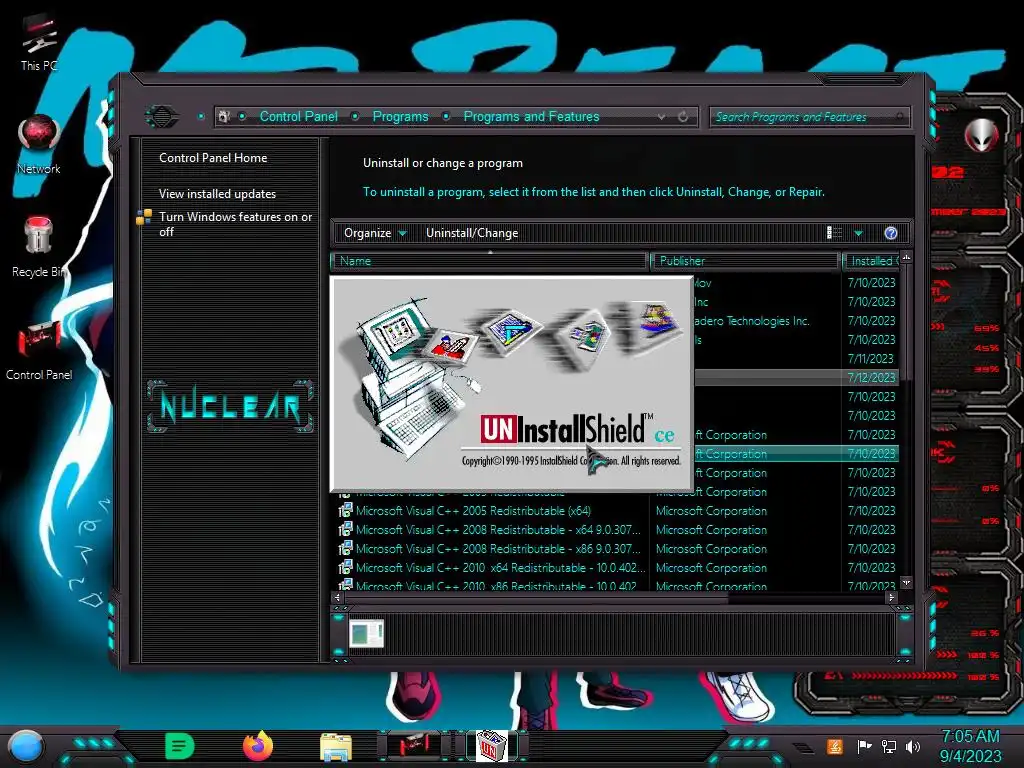Image resolution: width=1024 pixels, height=768 pixels.
Task: Click icon of Visual C++ 2008 x86 row
Action: pyautogui.click(x=345, y=549)
